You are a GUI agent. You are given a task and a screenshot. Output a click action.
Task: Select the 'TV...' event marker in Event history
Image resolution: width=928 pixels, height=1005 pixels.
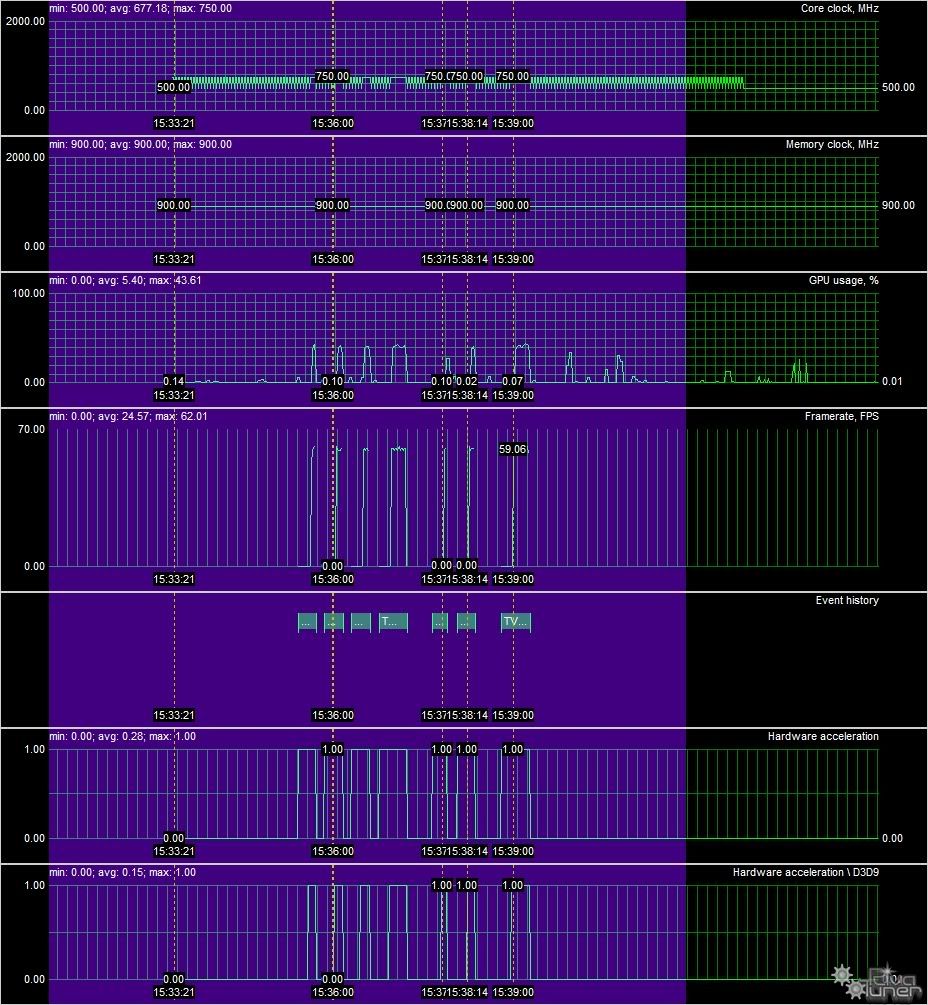click(515, 621)
